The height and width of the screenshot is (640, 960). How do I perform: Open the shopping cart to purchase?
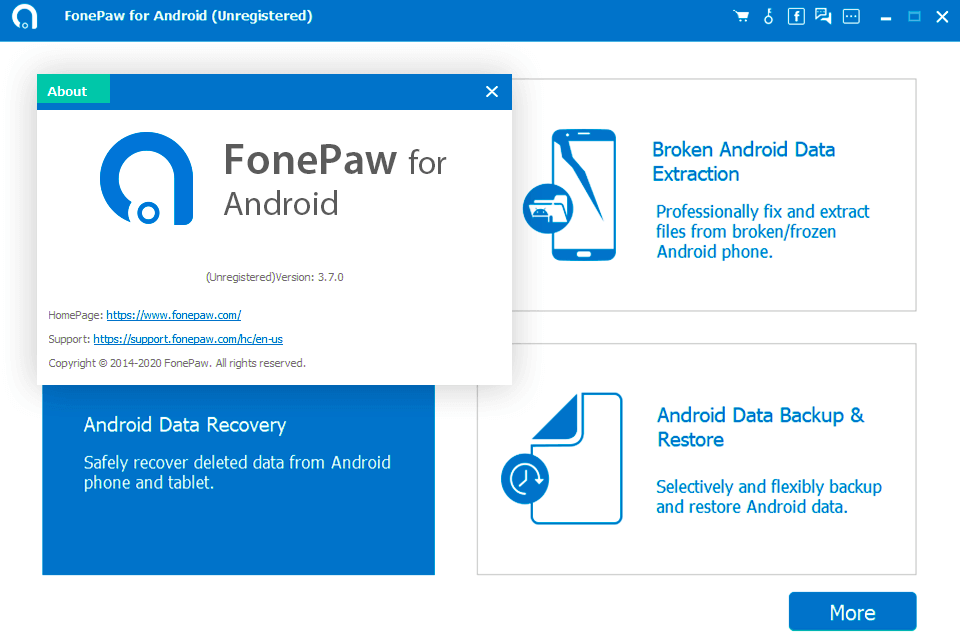pos(741,16)
